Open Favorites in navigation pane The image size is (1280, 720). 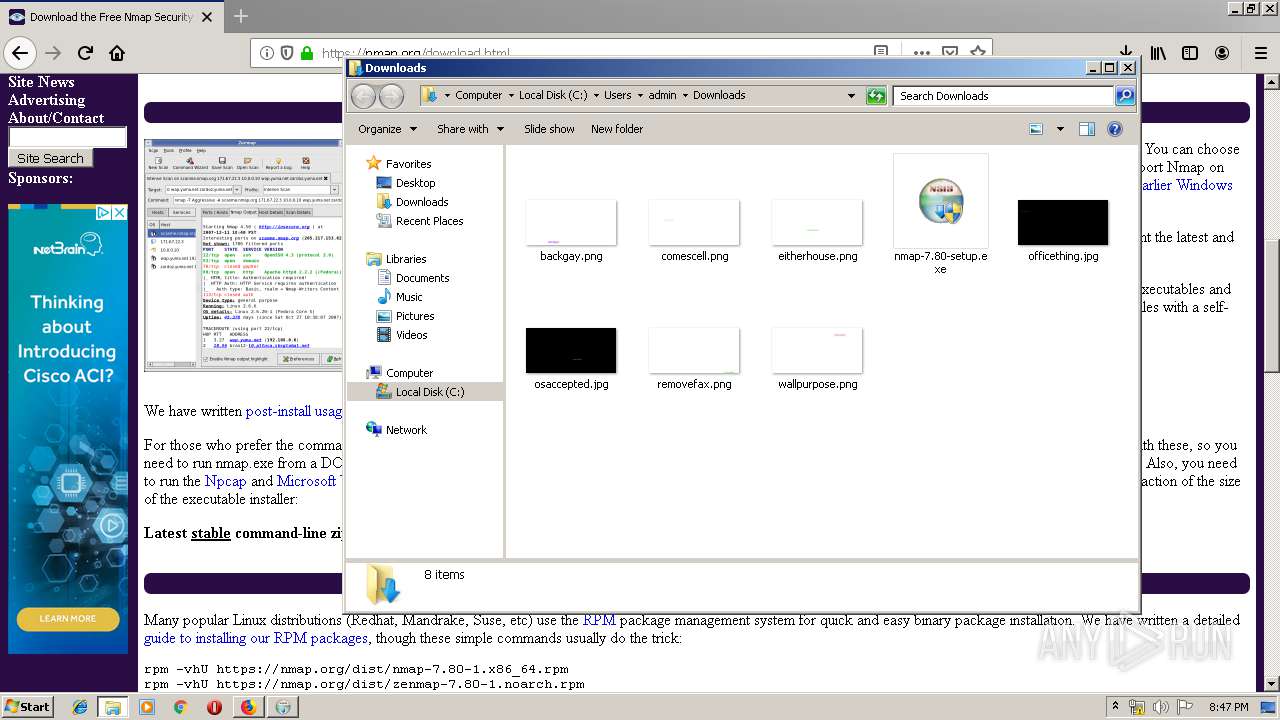pyautogui.click(x=408, y=164)
